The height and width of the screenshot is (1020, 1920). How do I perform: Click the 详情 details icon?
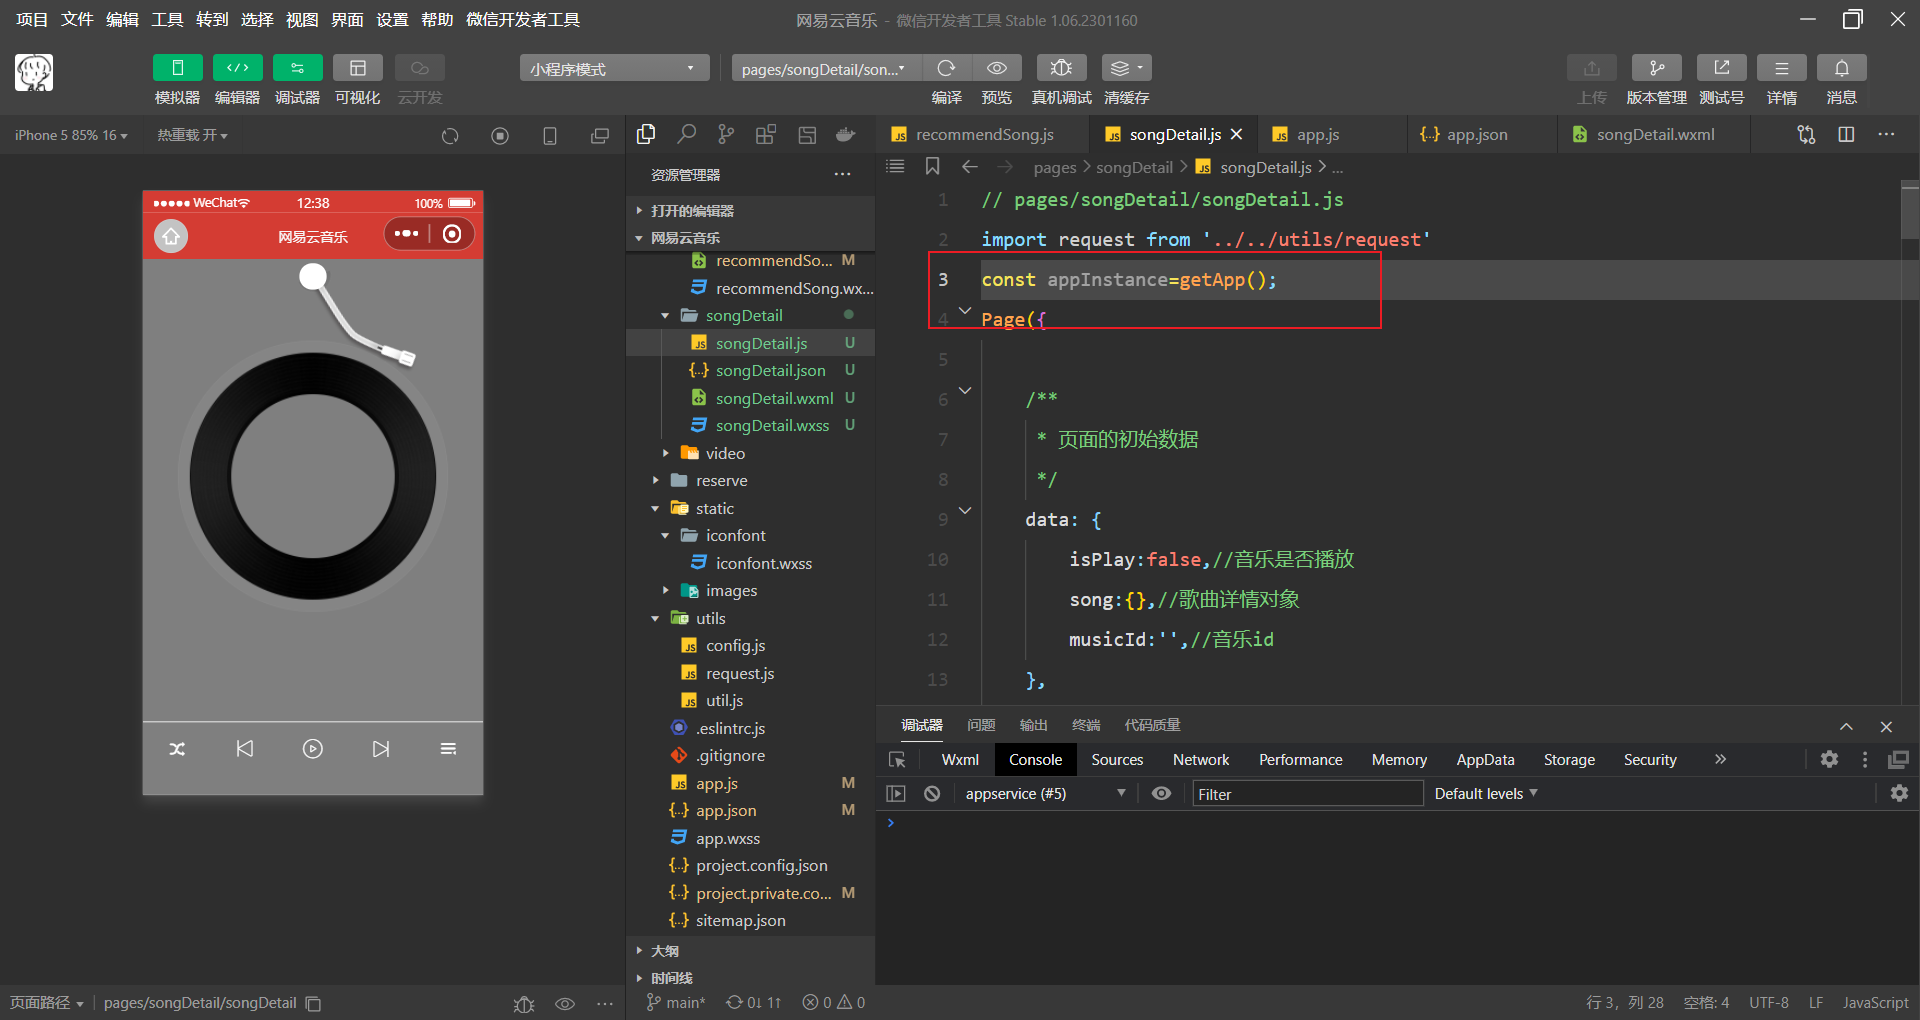click(x=1781, y=68)
